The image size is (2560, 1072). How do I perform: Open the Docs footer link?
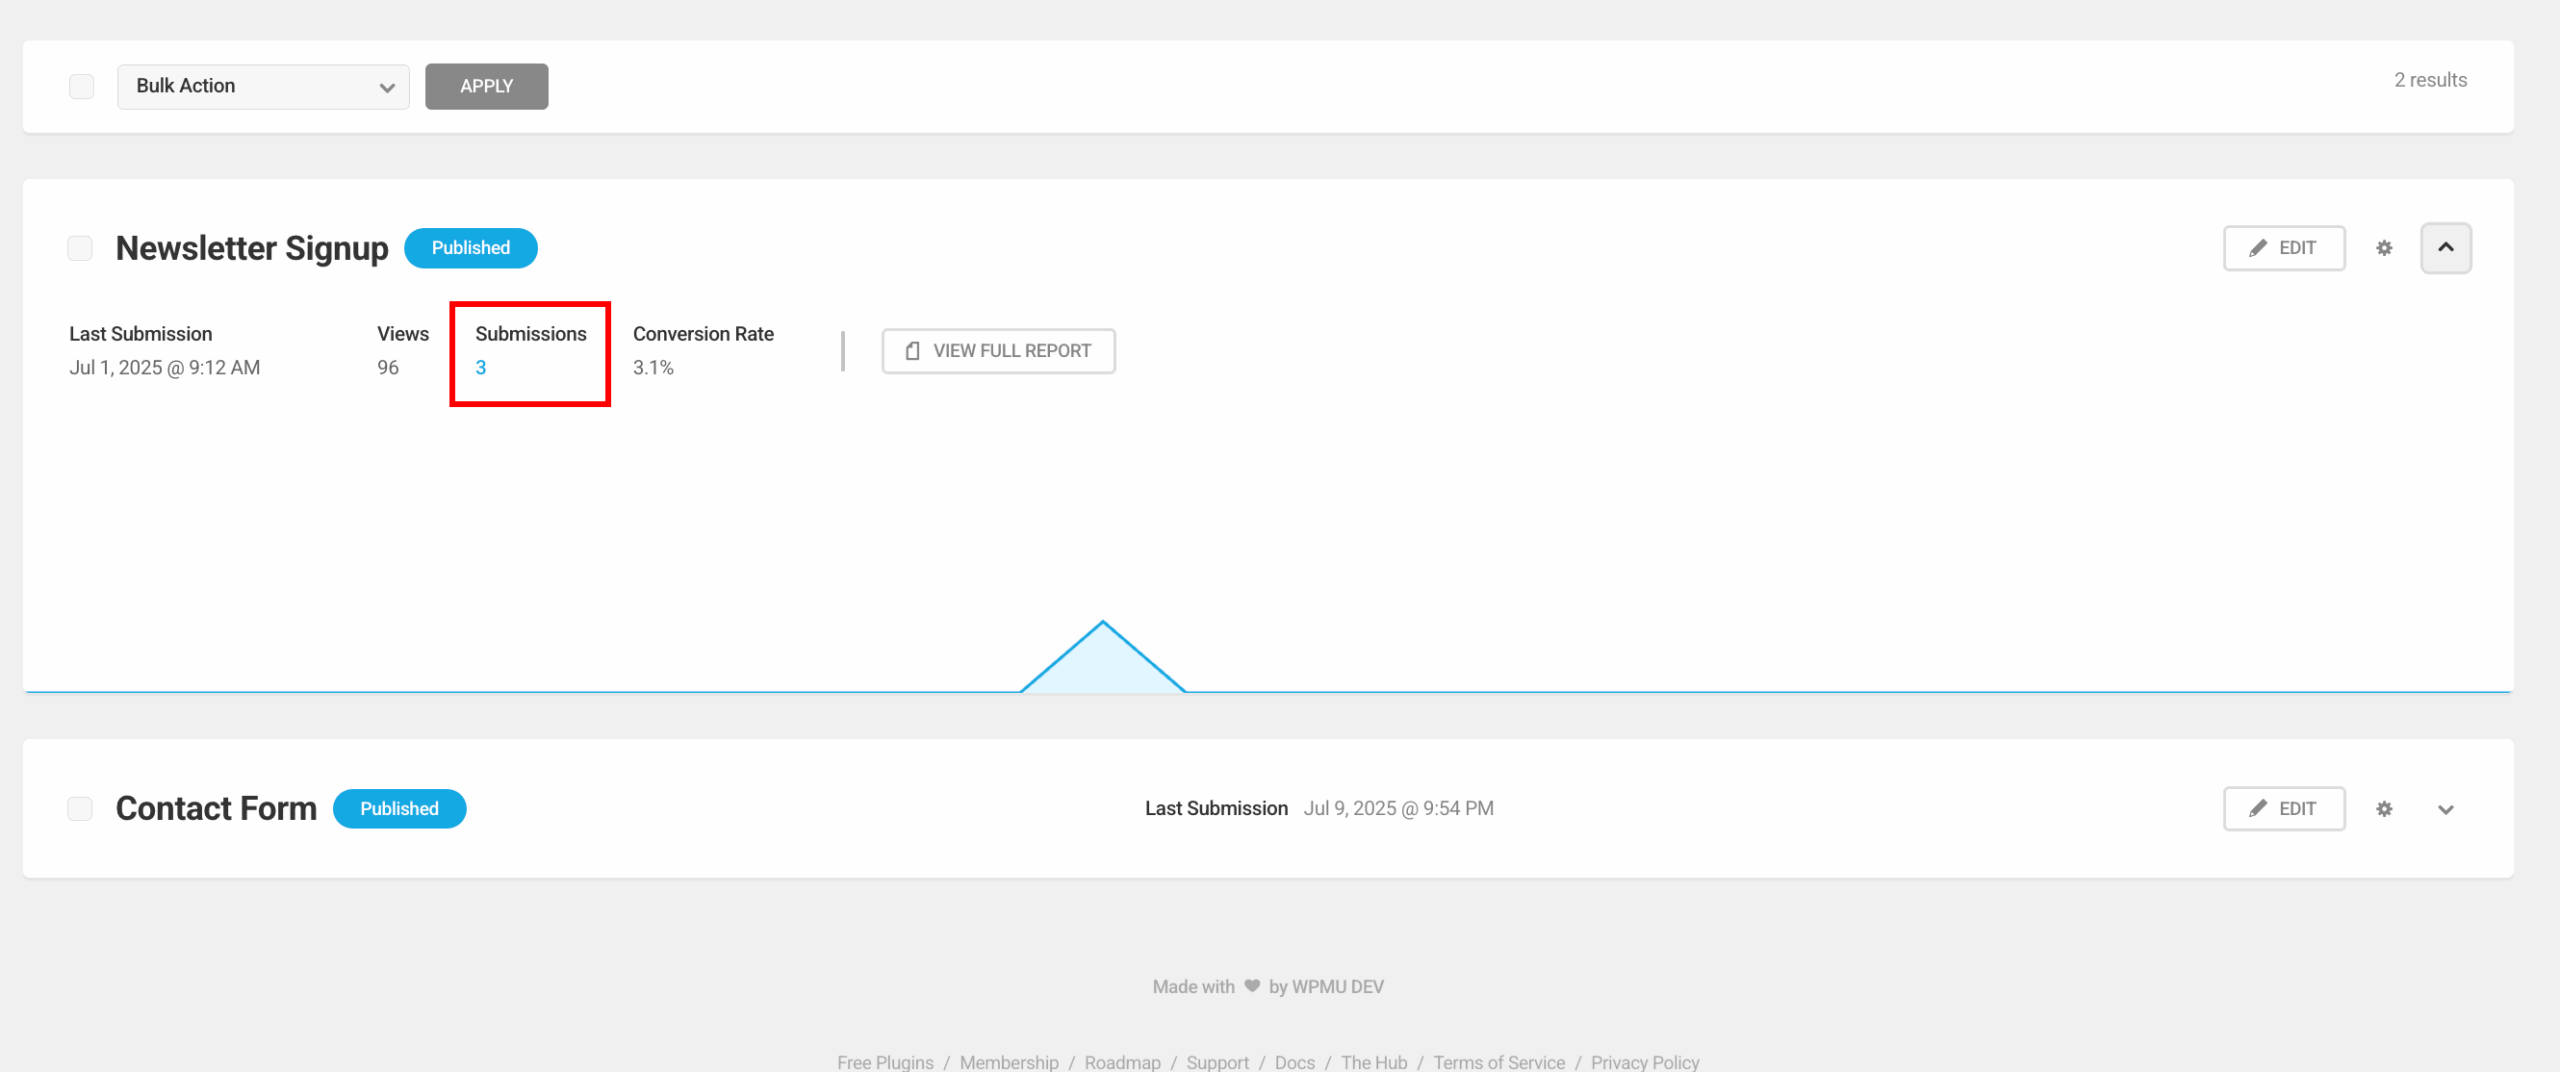click(1294, 1062)
